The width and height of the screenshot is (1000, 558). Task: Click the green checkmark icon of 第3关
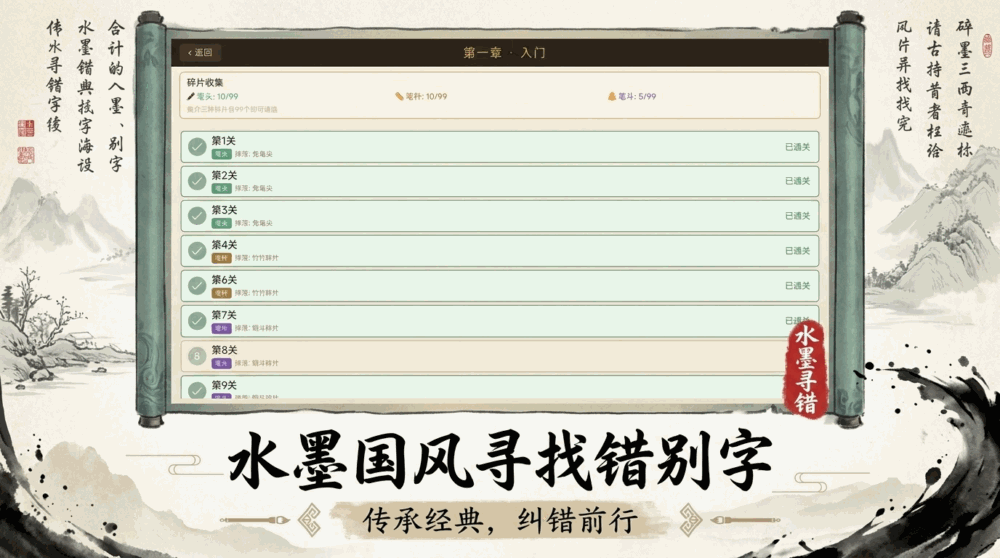(x=197, y=216)
